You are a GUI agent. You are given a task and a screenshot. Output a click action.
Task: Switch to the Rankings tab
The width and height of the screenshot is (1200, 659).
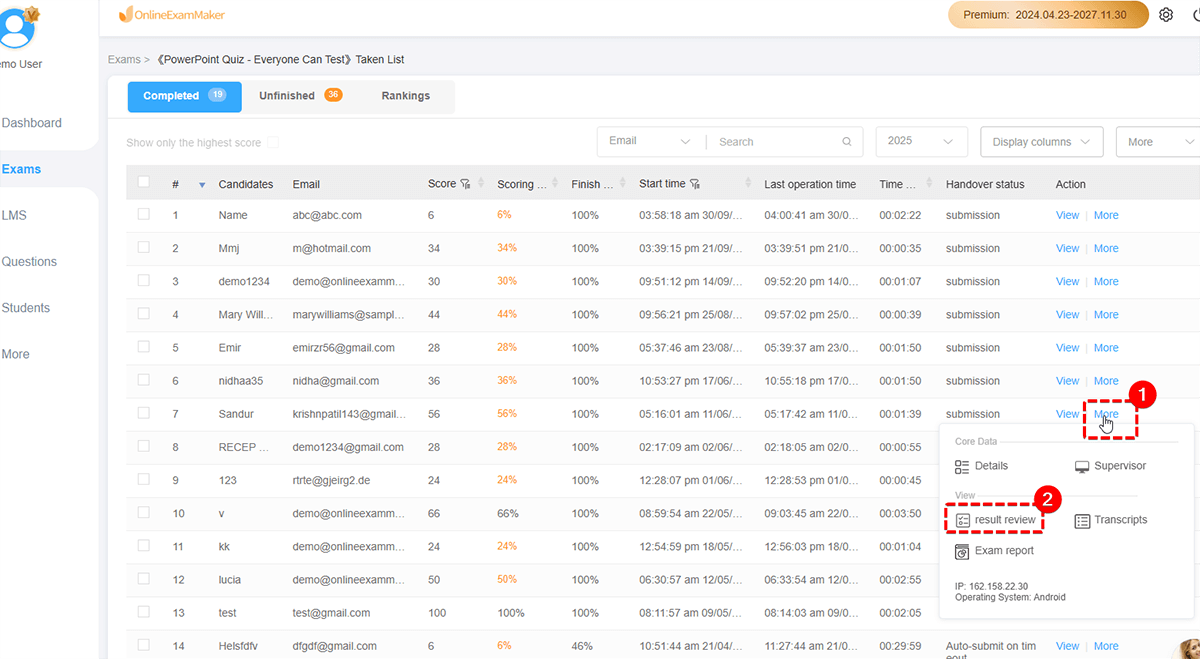click(x=405, y=96)
